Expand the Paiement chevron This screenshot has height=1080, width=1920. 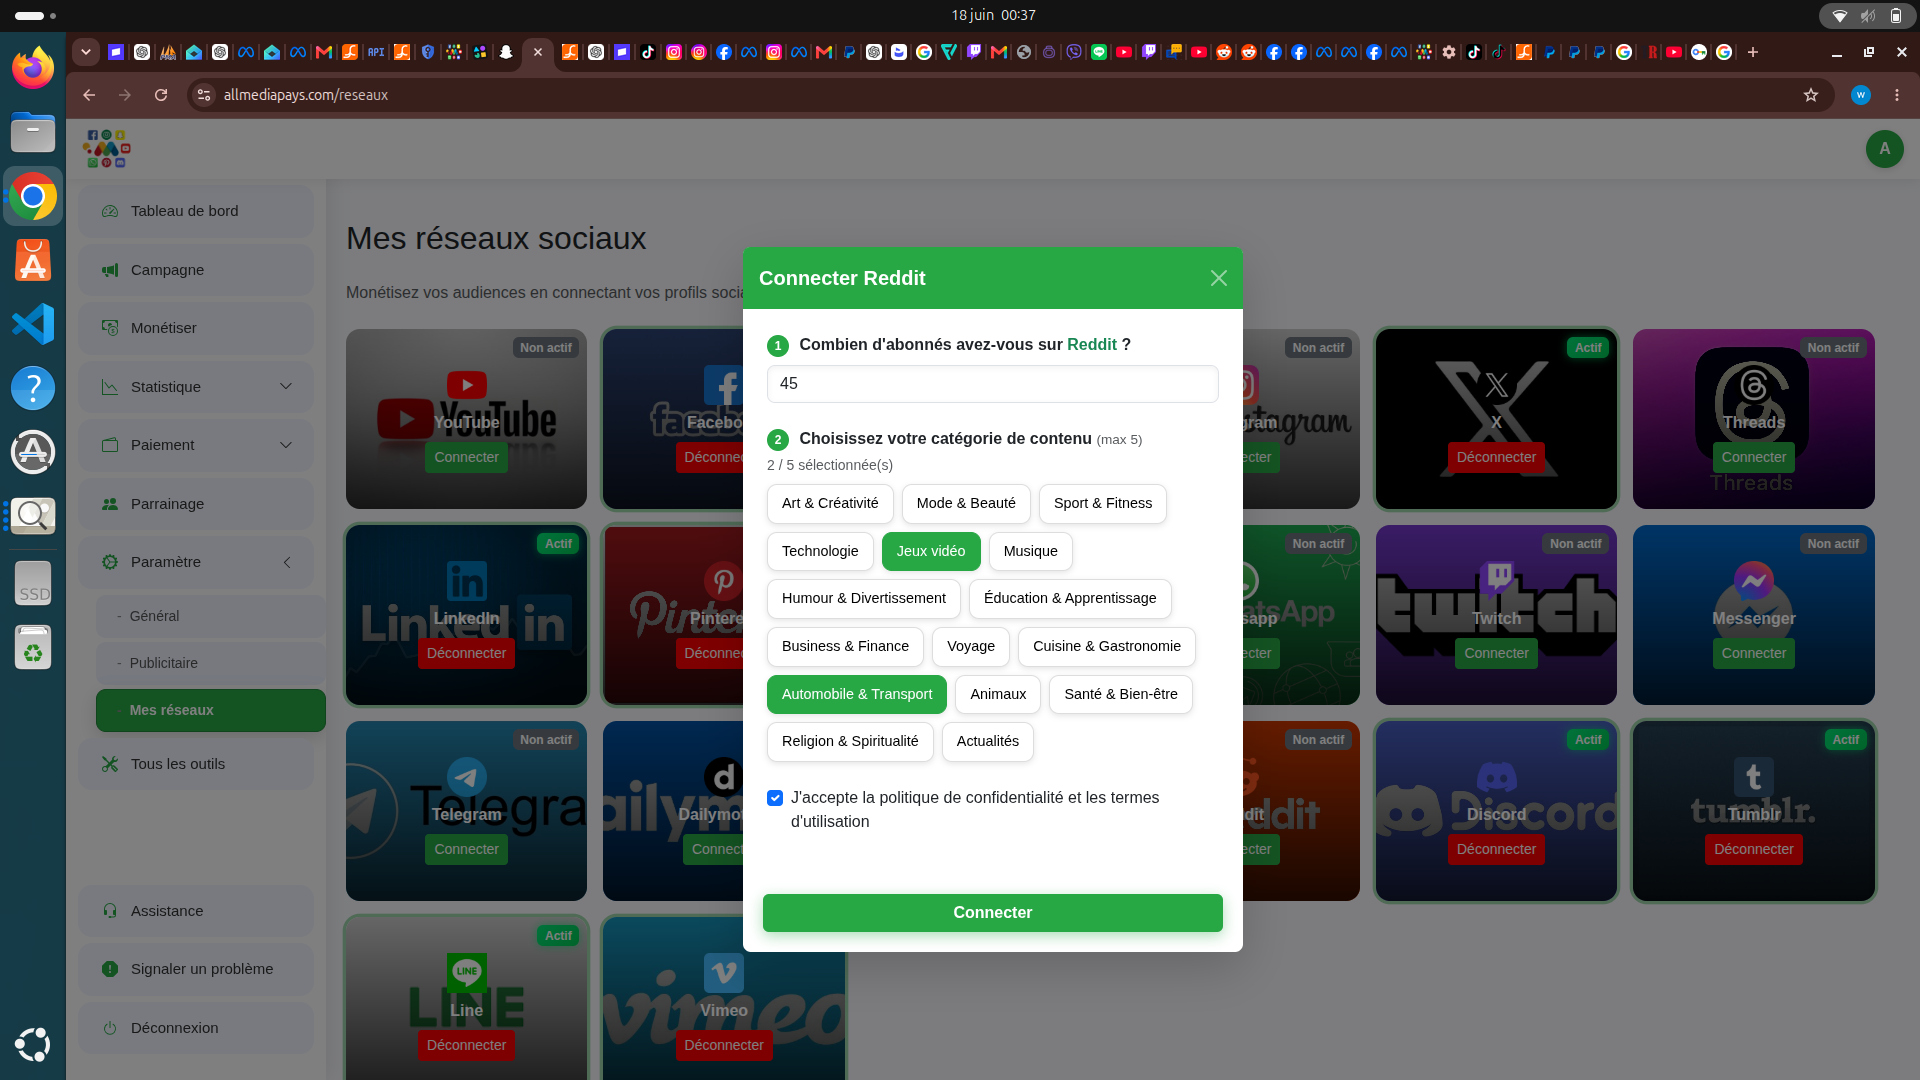(x=286, y=445)
